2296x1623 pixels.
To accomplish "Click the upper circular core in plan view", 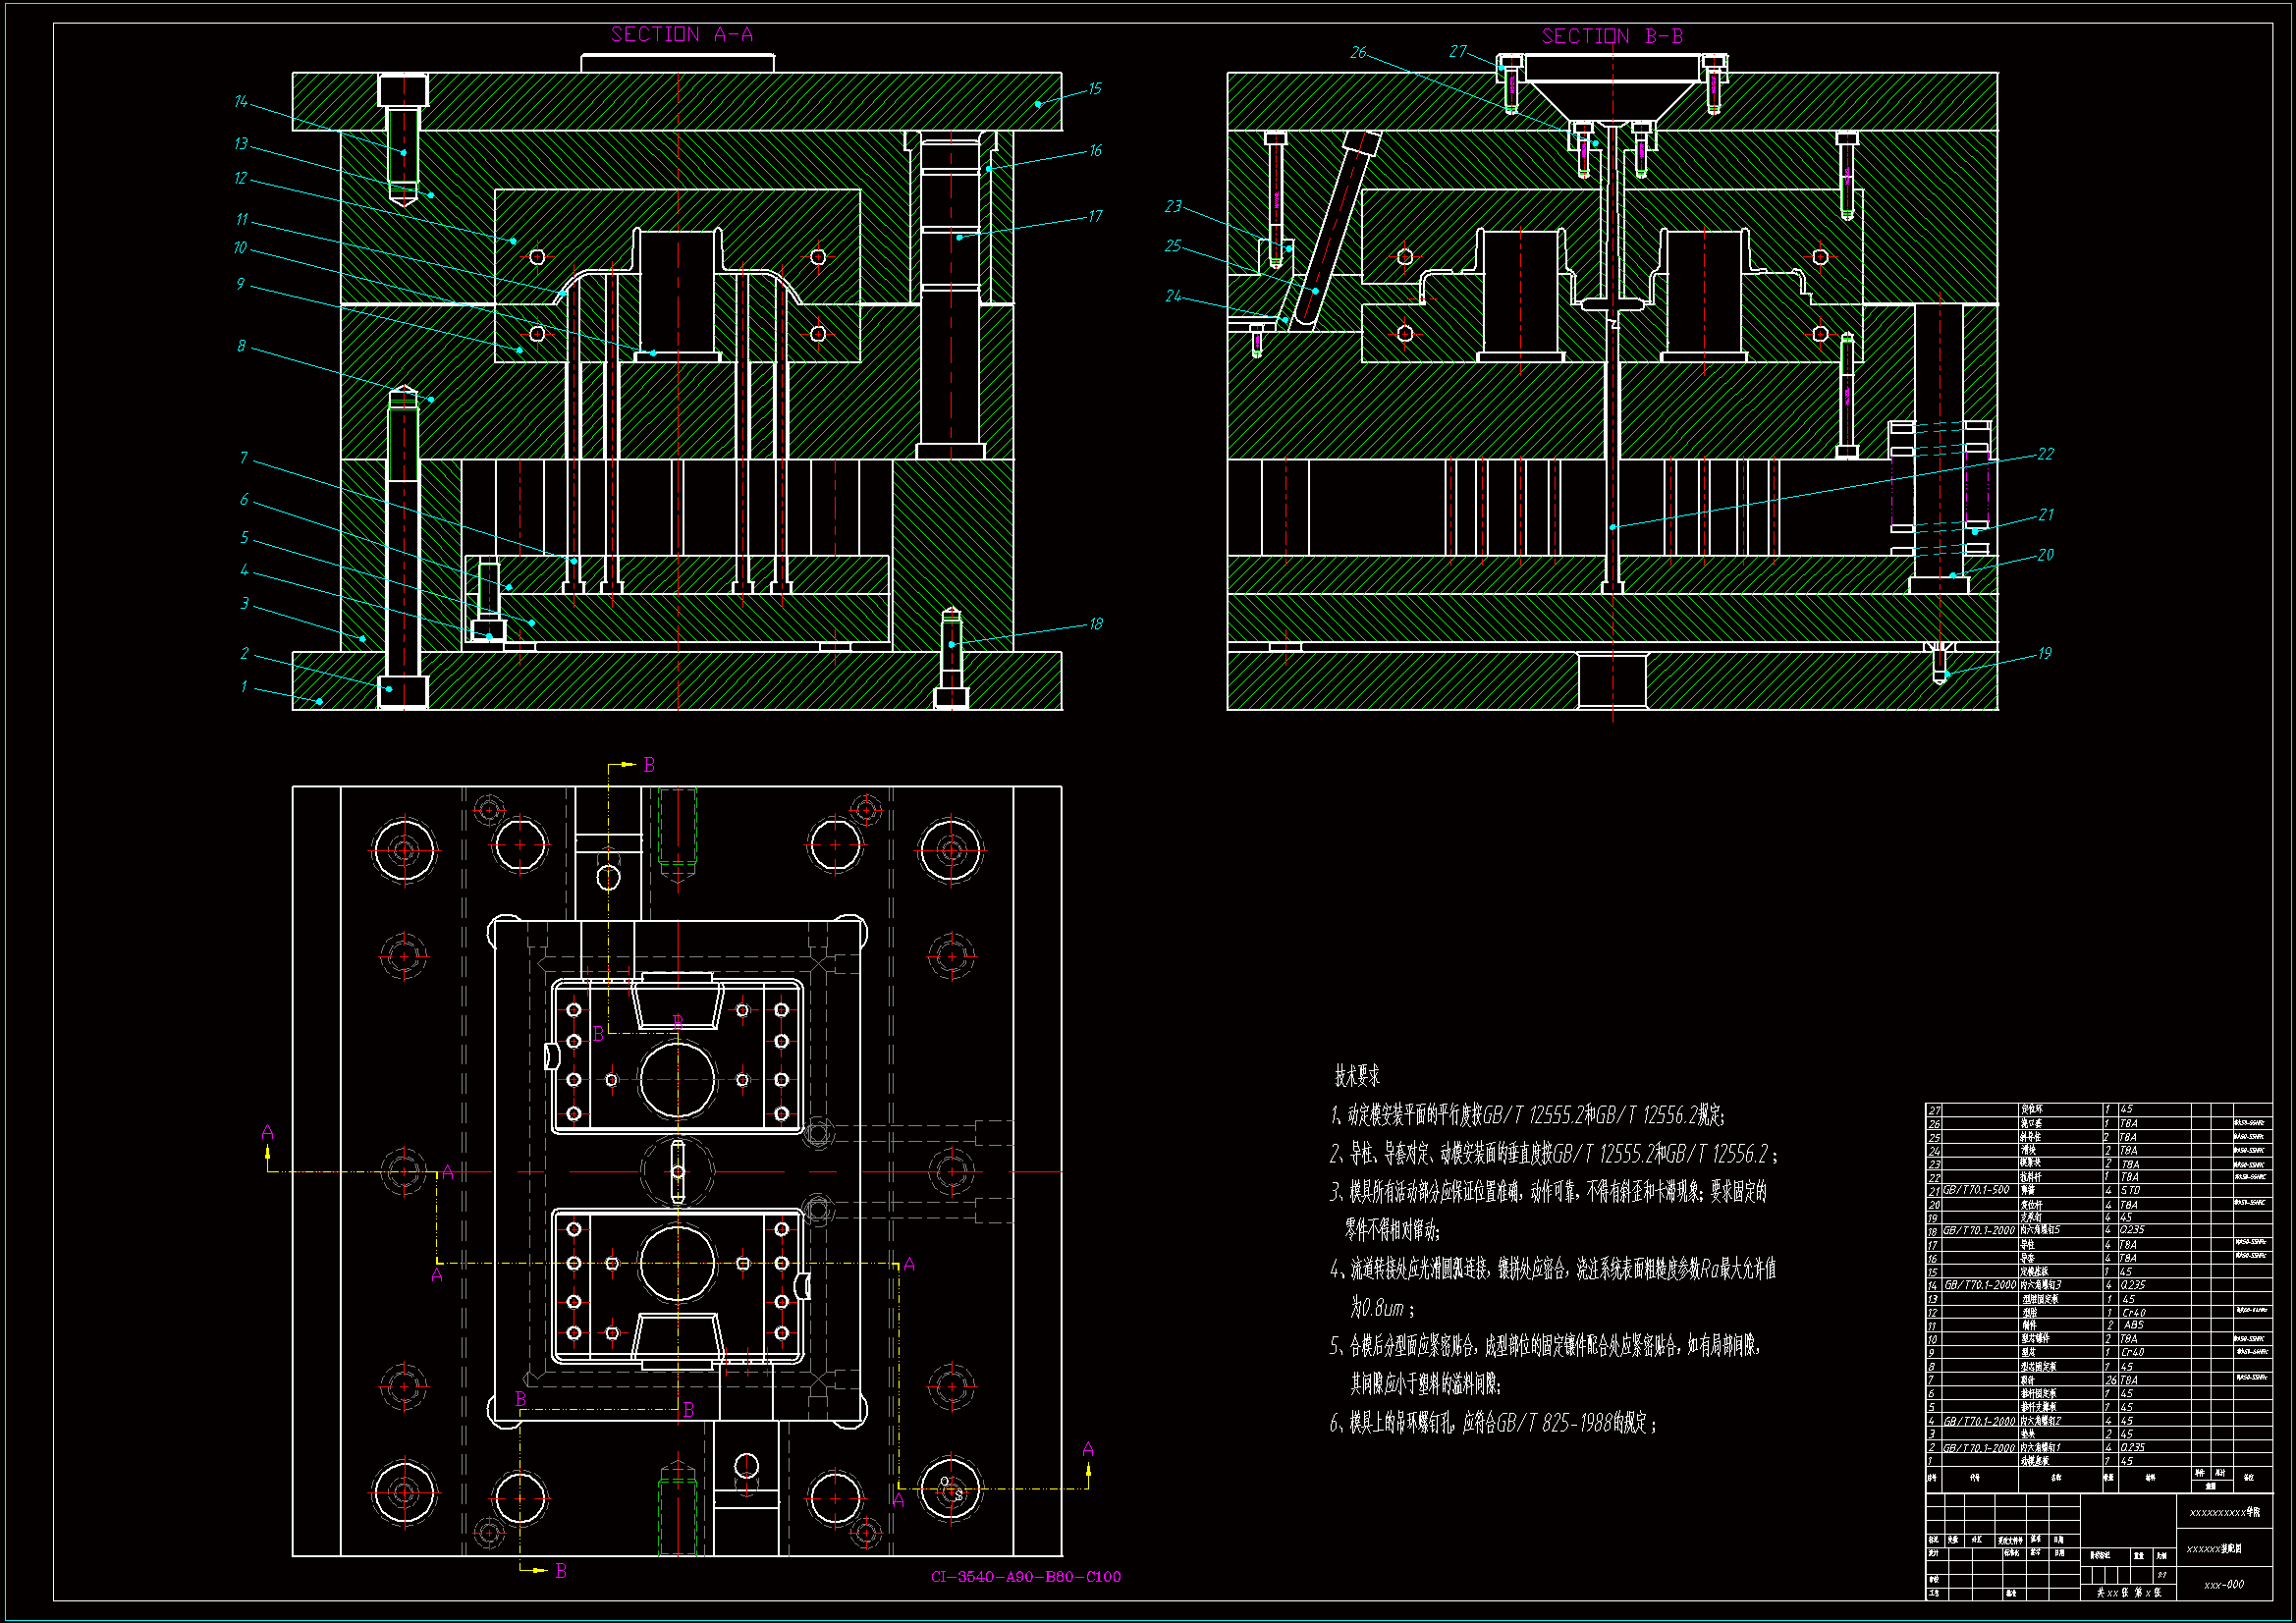I will pos(678,1080).
